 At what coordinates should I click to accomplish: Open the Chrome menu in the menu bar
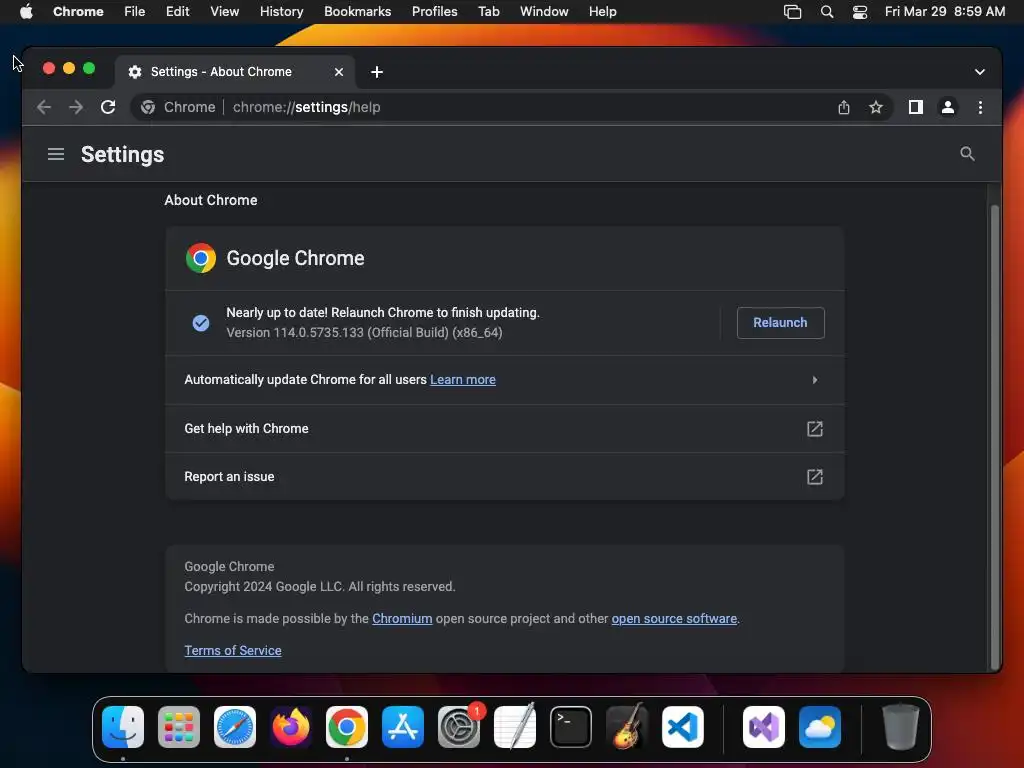[78, 11]
